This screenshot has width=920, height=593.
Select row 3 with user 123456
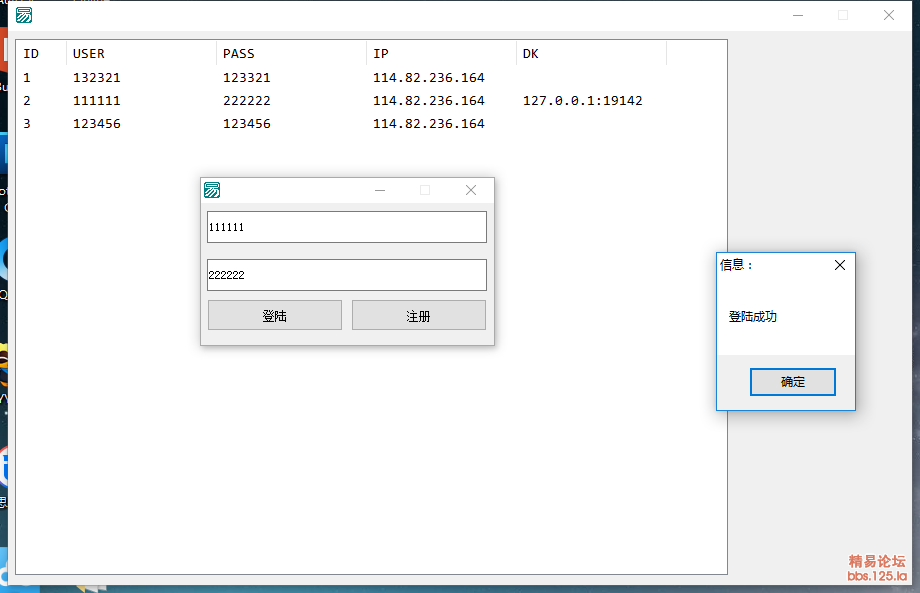tap(97, 124)
